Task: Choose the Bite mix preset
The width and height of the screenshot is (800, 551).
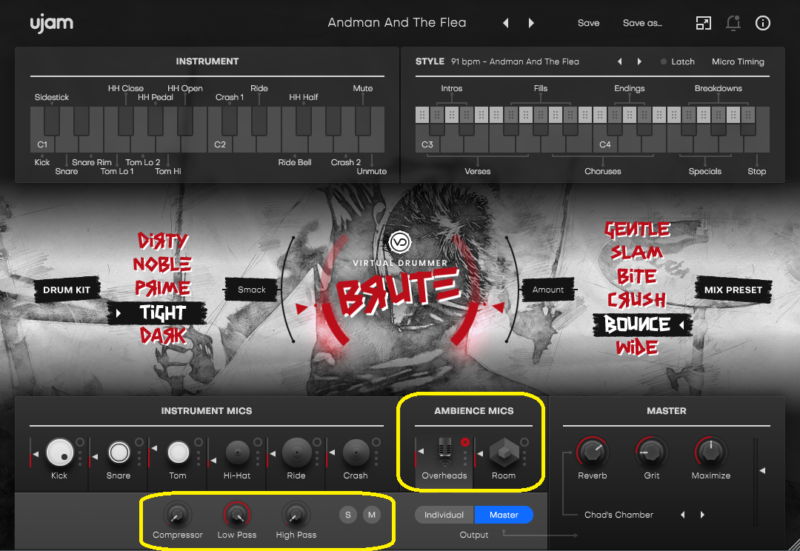Action: tap(637, 277)
